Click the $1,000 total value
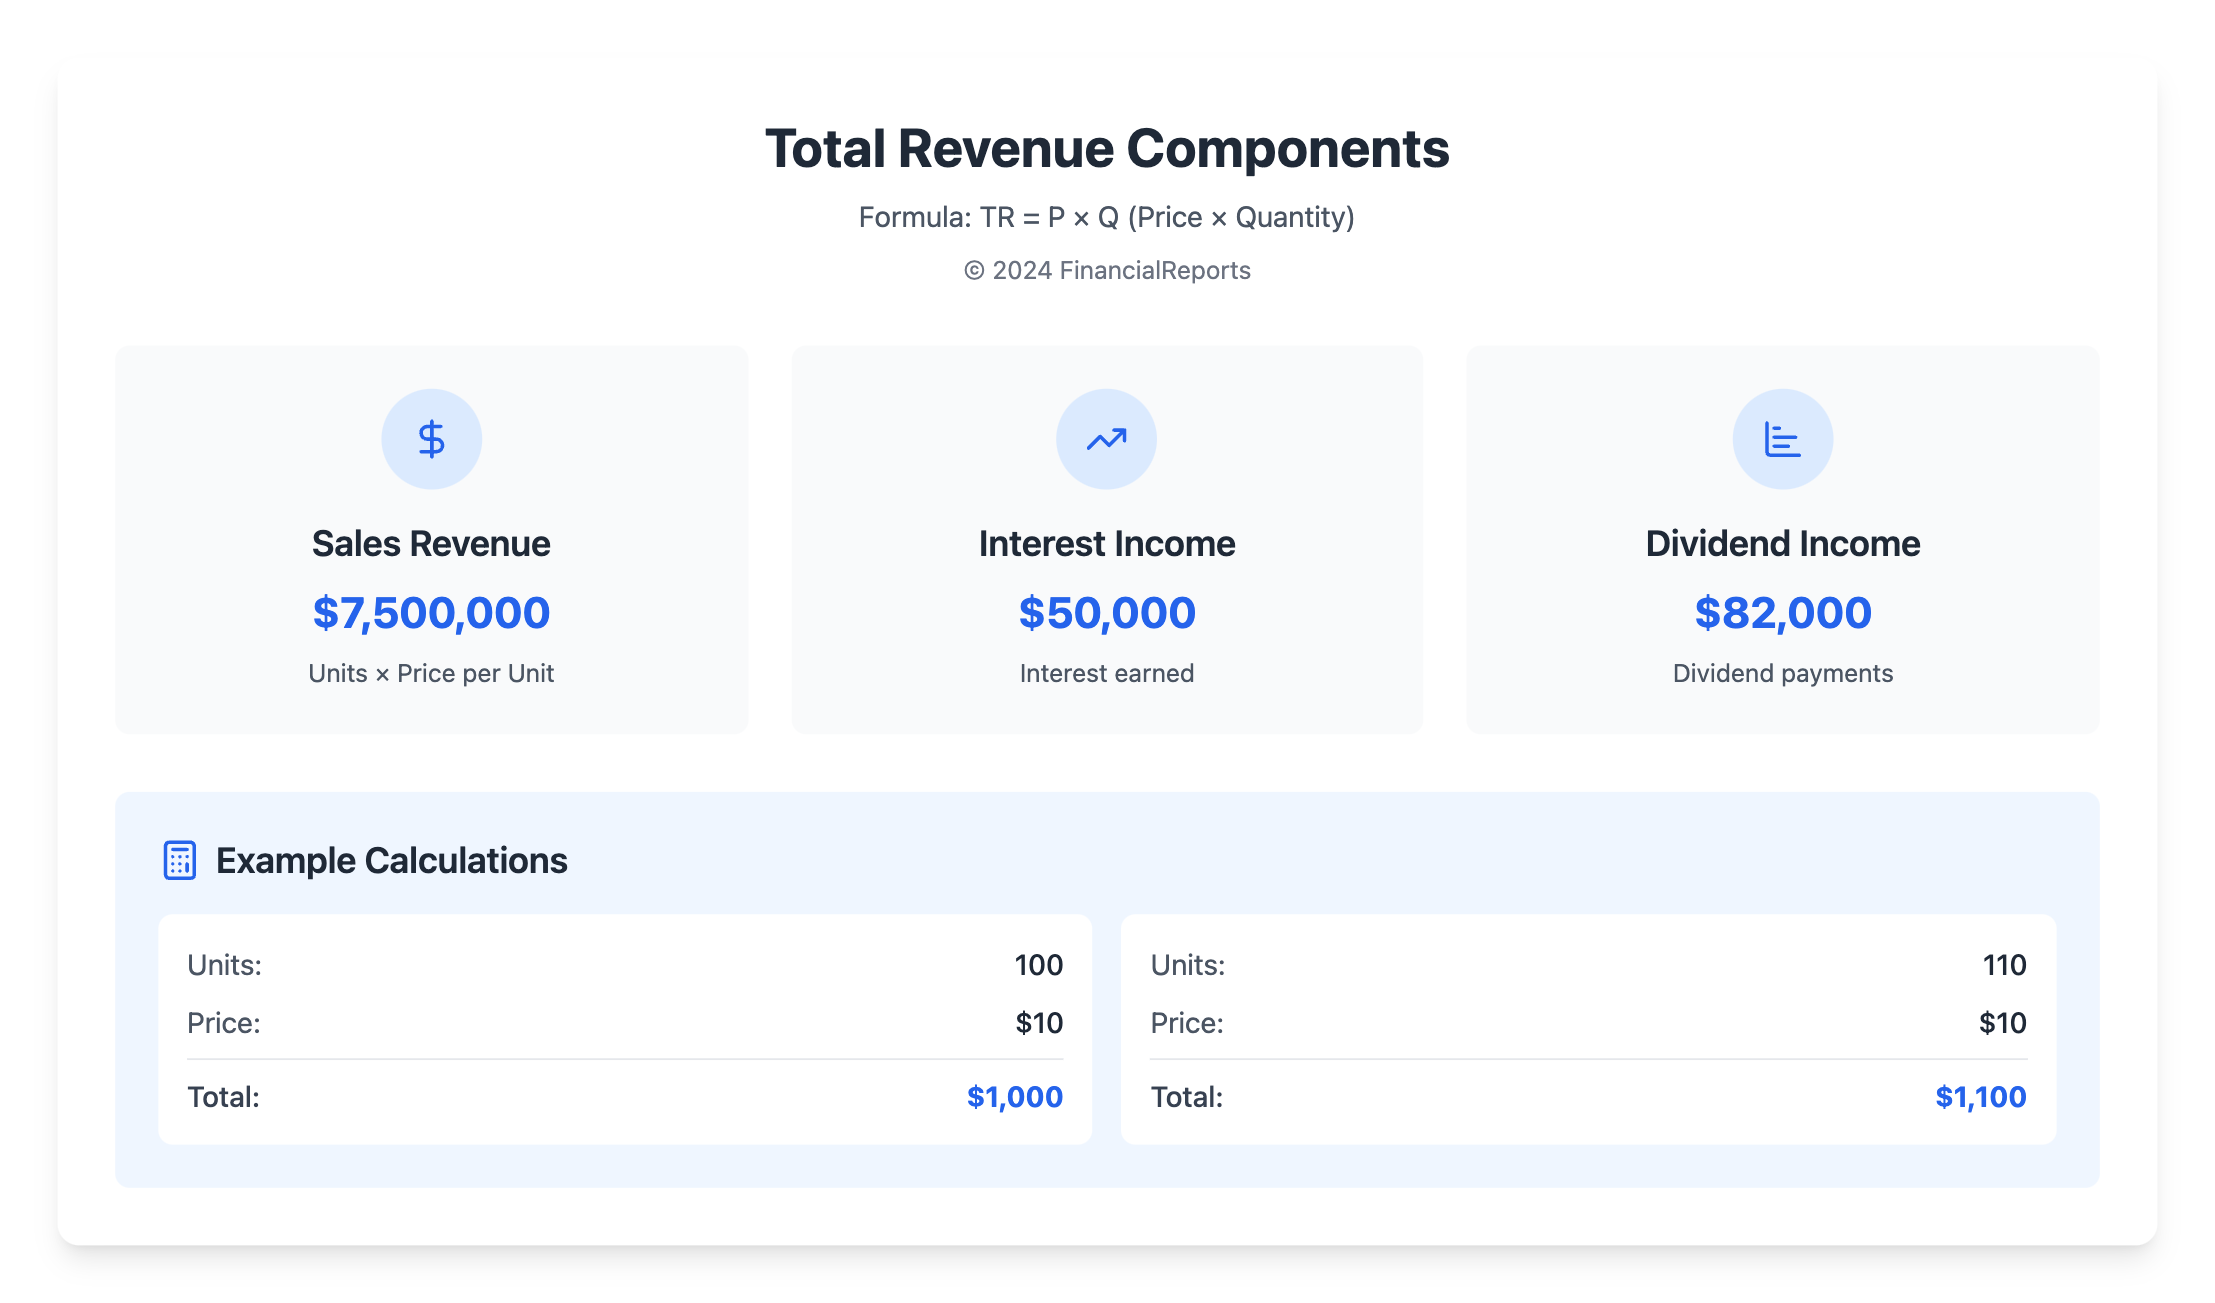The image size is (2215, 1303). pyautogui.click(x=1014, y=1097)
